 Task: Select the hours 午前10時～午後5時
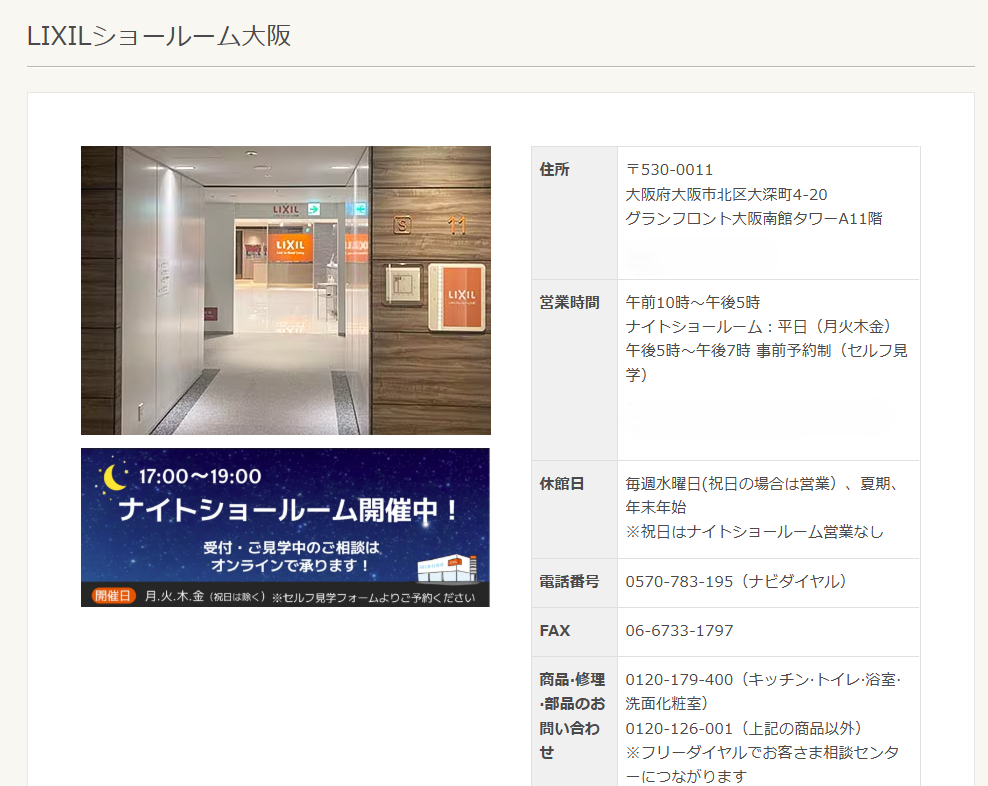point(692,303)
